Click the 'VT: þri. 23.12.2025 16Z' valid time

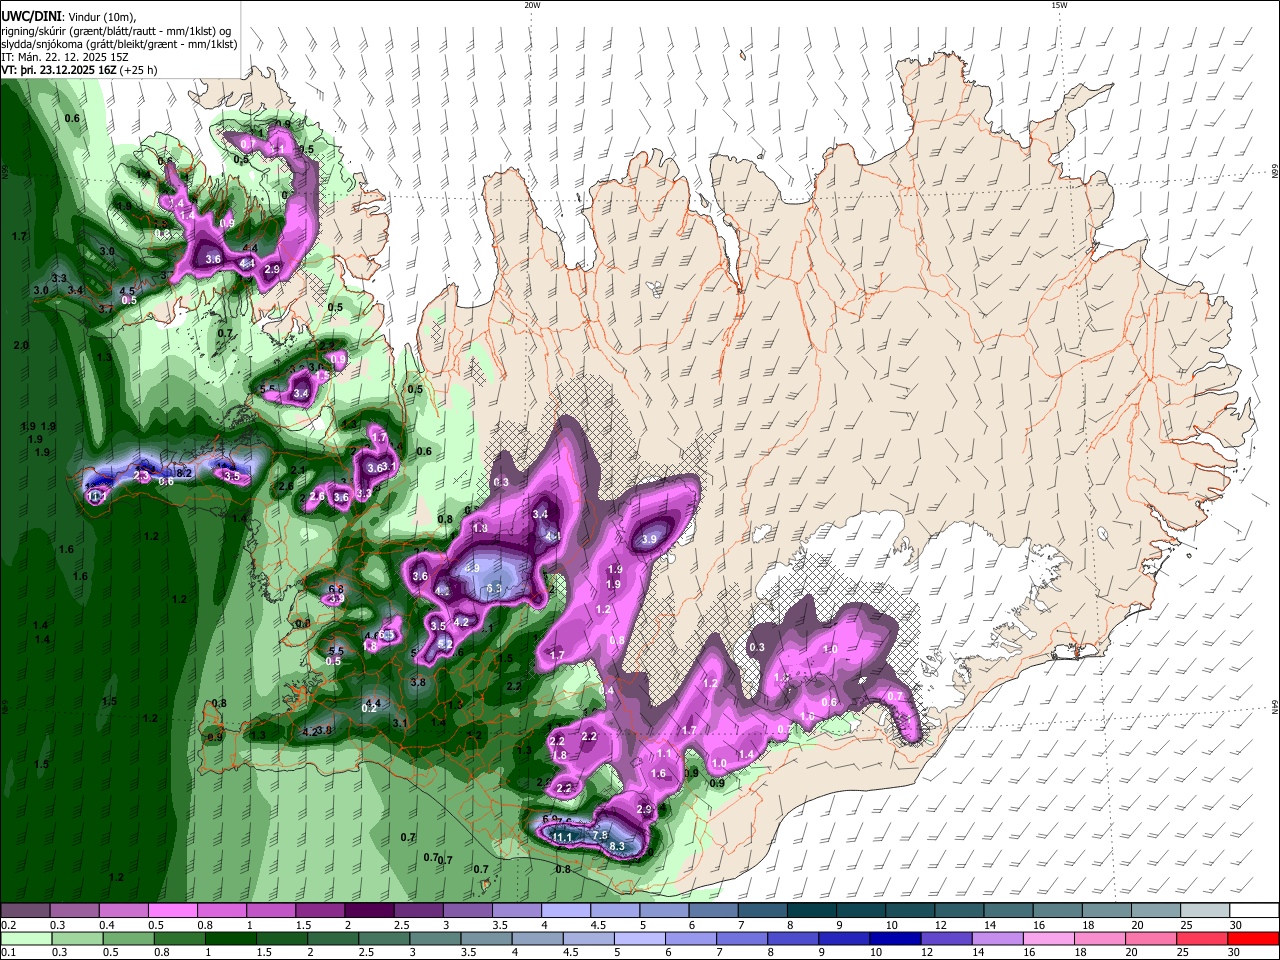tap(59, 70)
